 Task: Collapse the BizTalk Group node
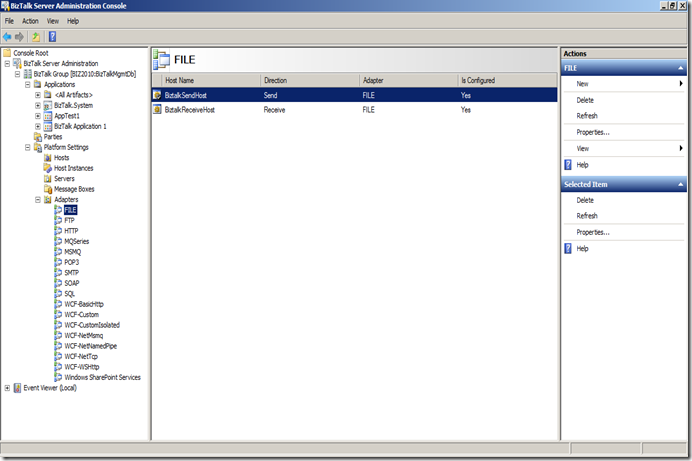[18, 74]
